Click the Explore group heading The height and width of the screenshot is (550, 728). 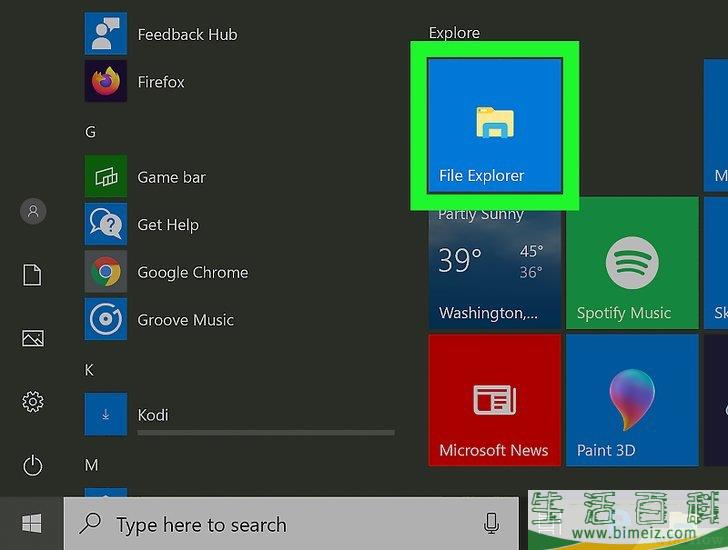(x=454, y=32)
